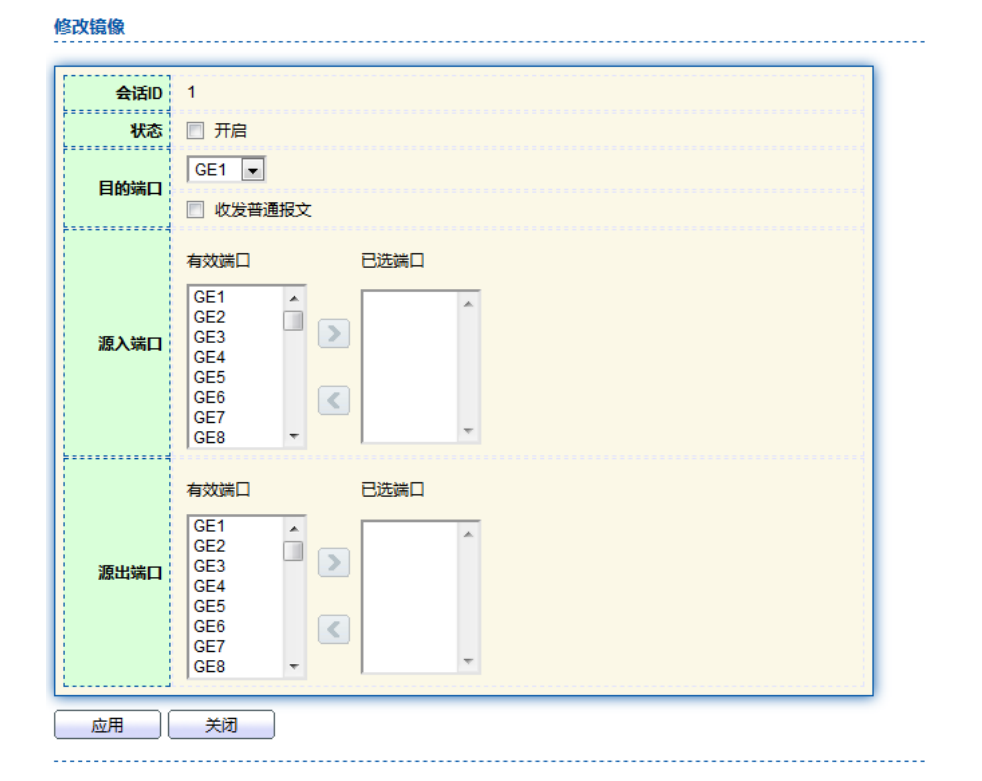Click the 源出端口 list scrollbar thumb
Viewport: 982px width, 781px height.
tap(293, 551)
